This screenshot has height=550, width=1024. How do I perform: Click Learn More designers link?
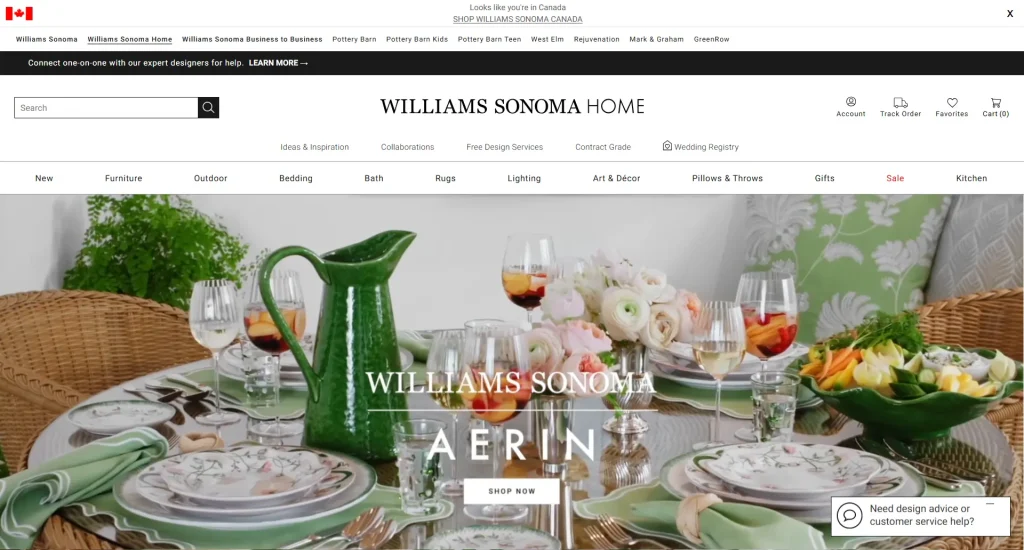pos(278,63)
